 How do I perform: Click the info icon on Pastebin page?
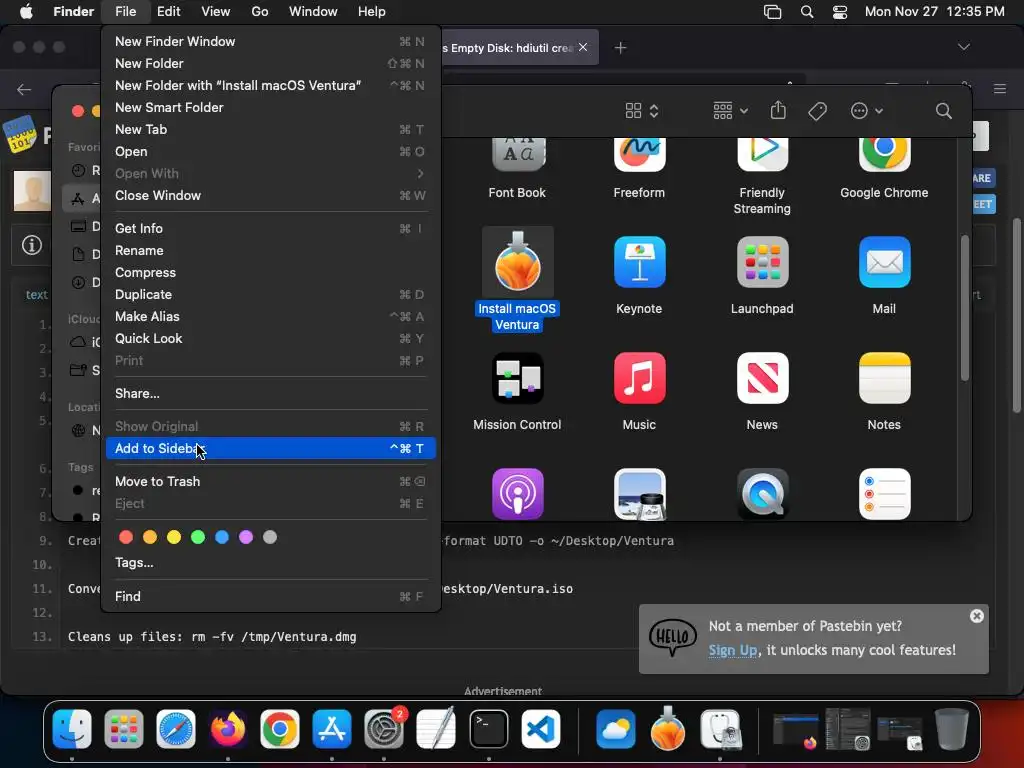31,246
